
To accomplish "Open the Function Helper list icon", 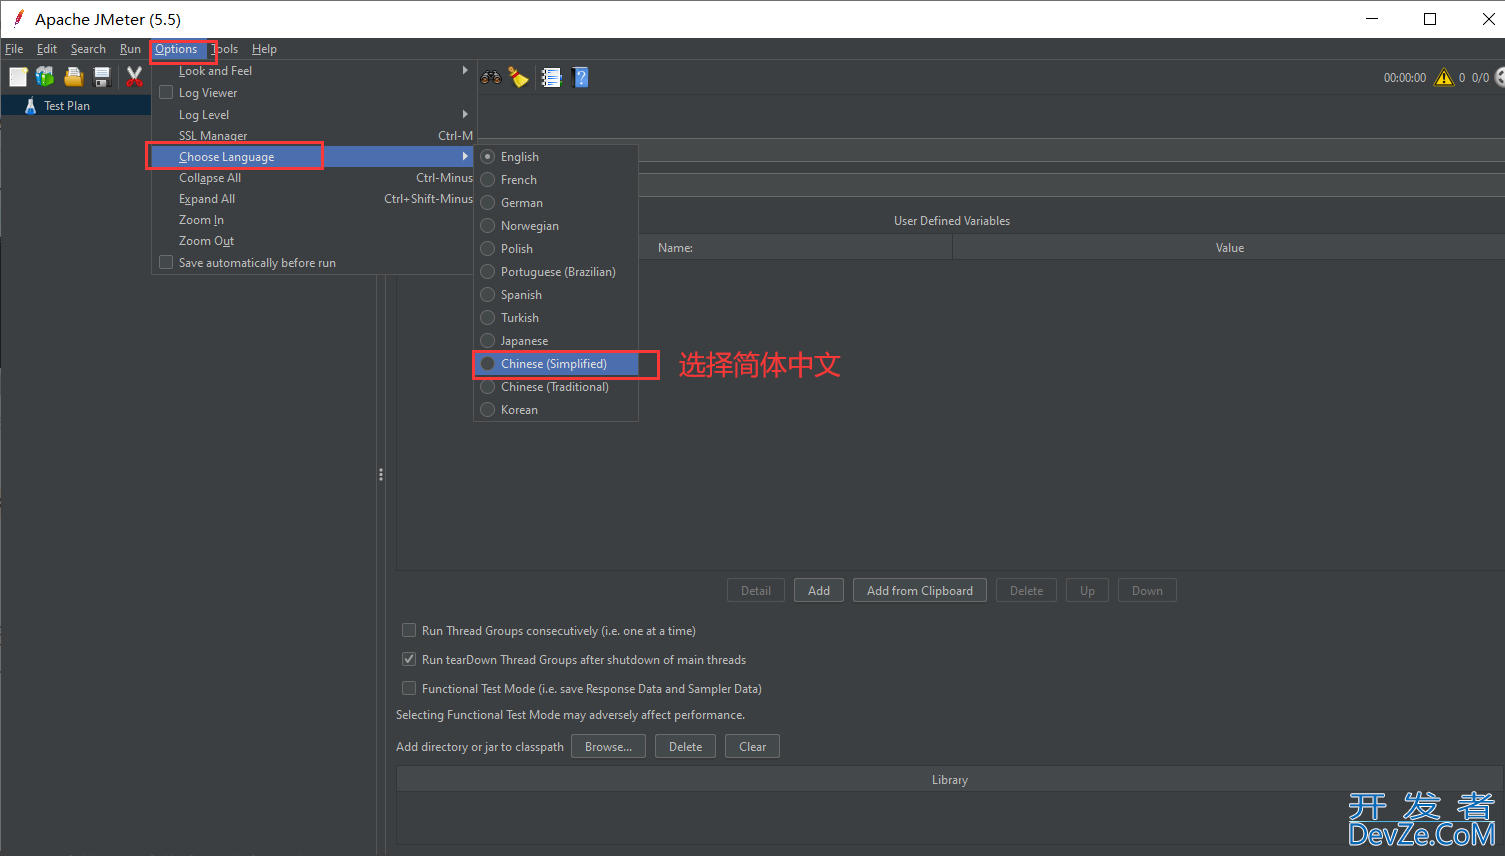I will pos(551,77).
